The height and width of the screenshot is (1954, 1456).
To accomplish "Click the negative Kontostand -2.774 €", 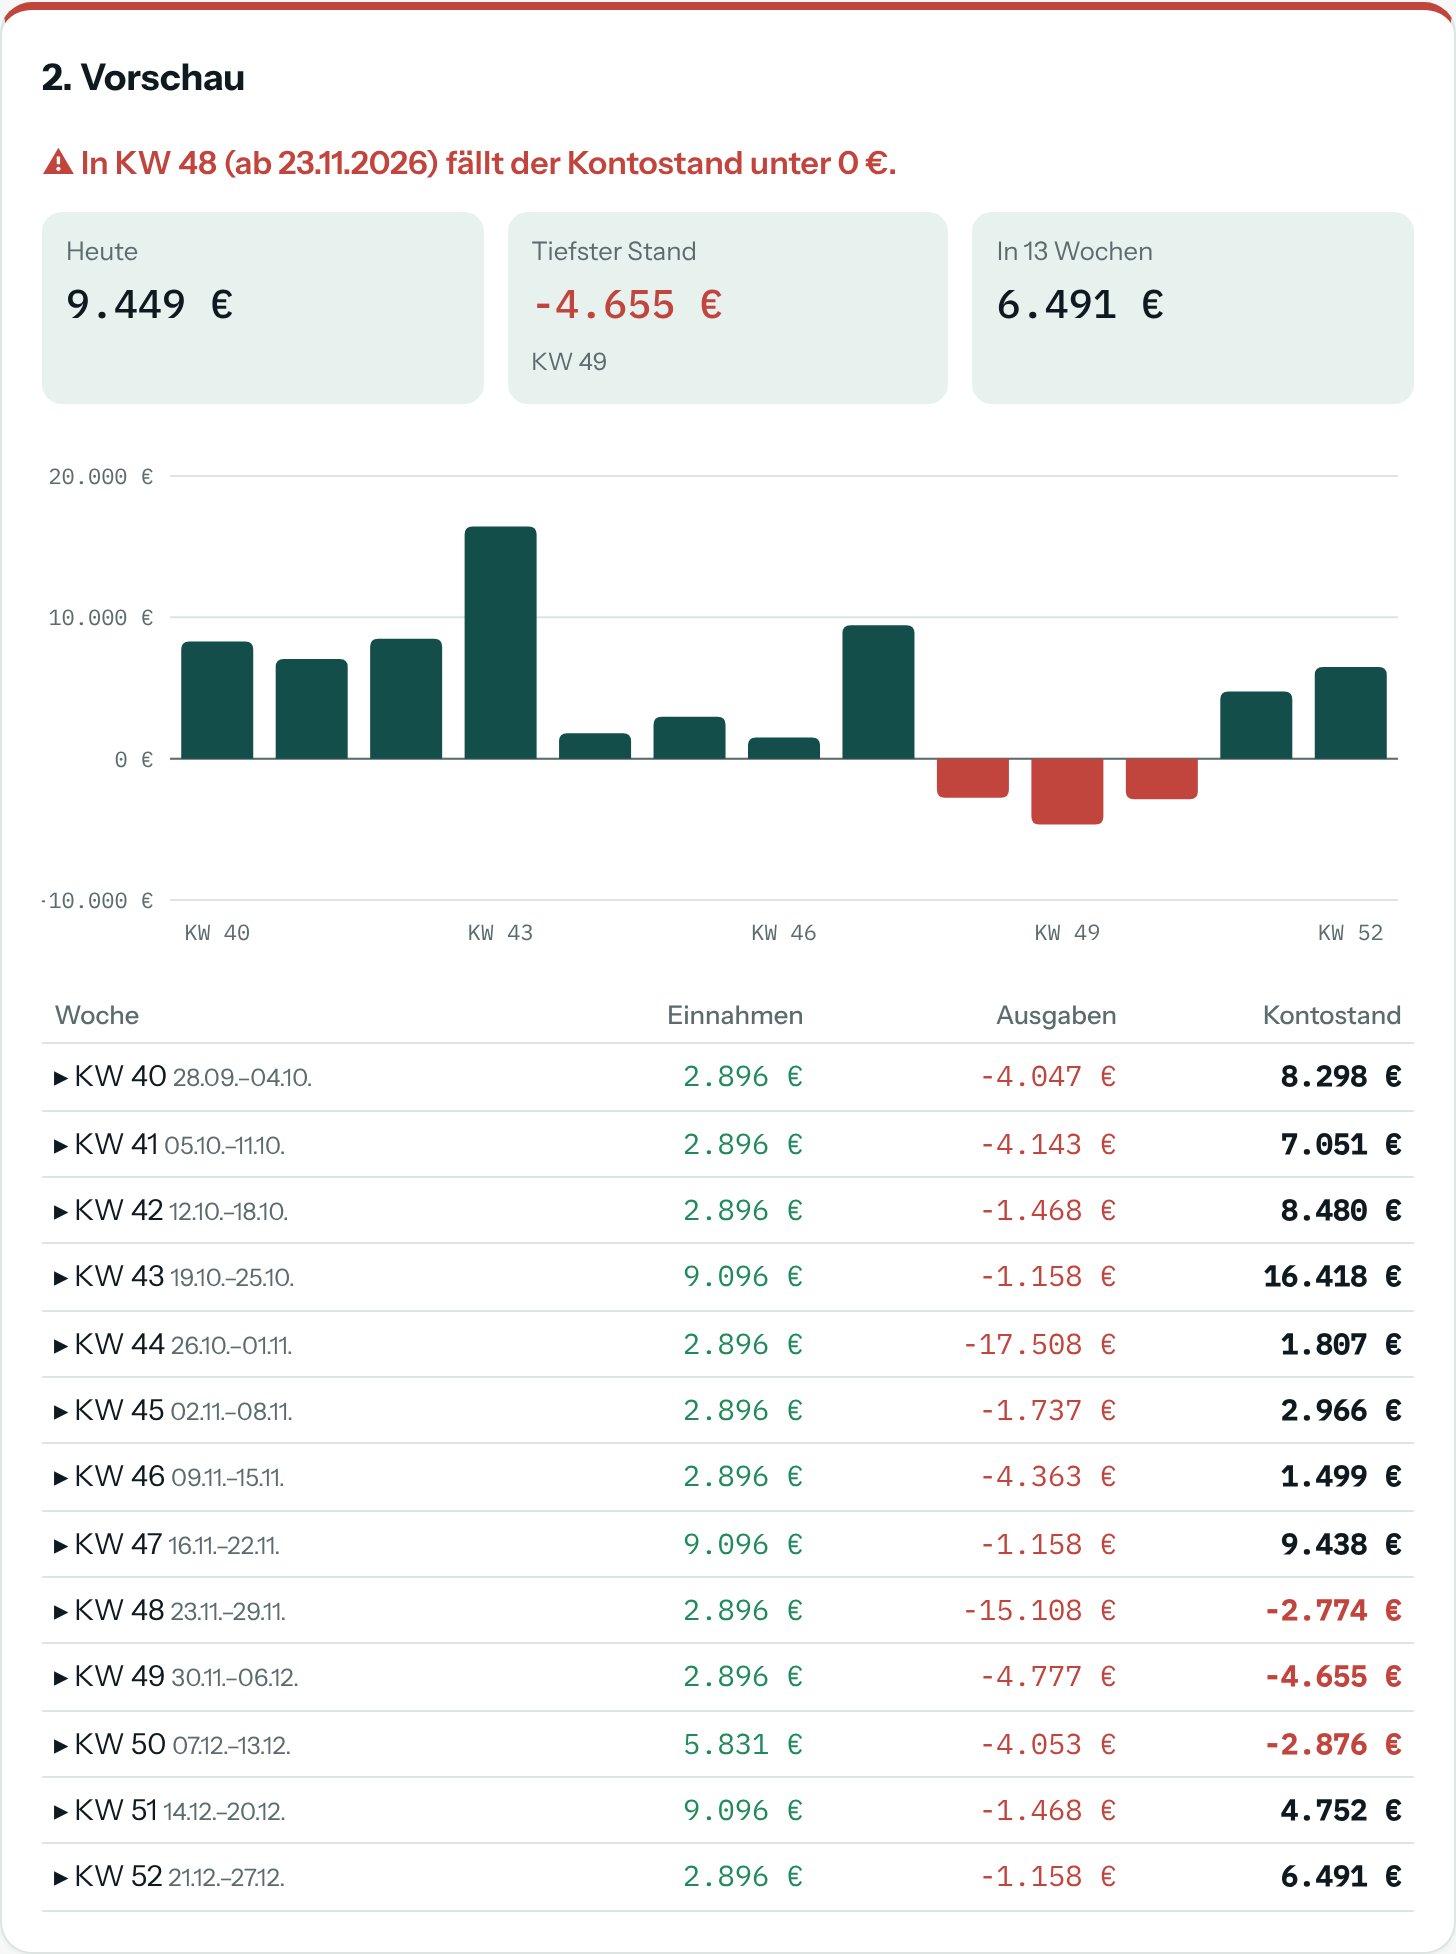I will pos(1332,1611).
